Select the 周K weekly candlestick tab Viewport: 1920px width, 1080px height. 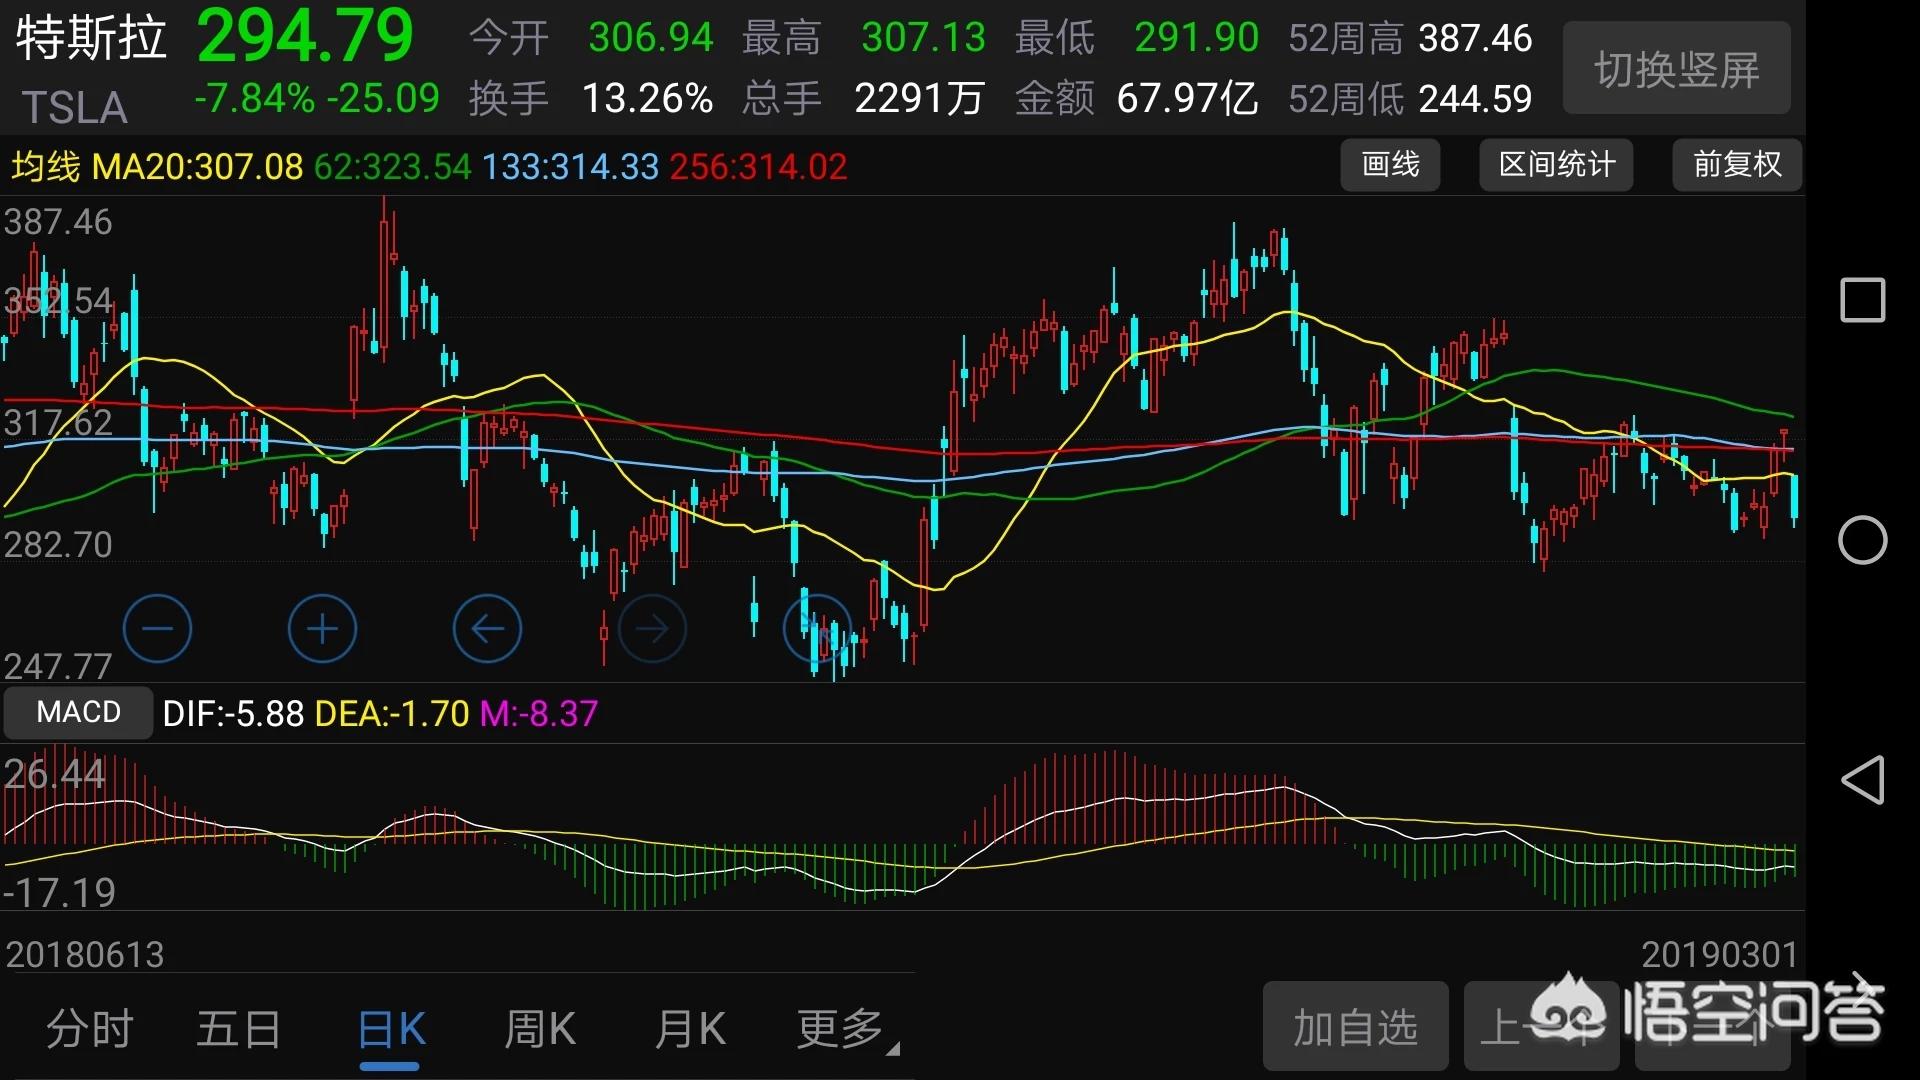540,1029
